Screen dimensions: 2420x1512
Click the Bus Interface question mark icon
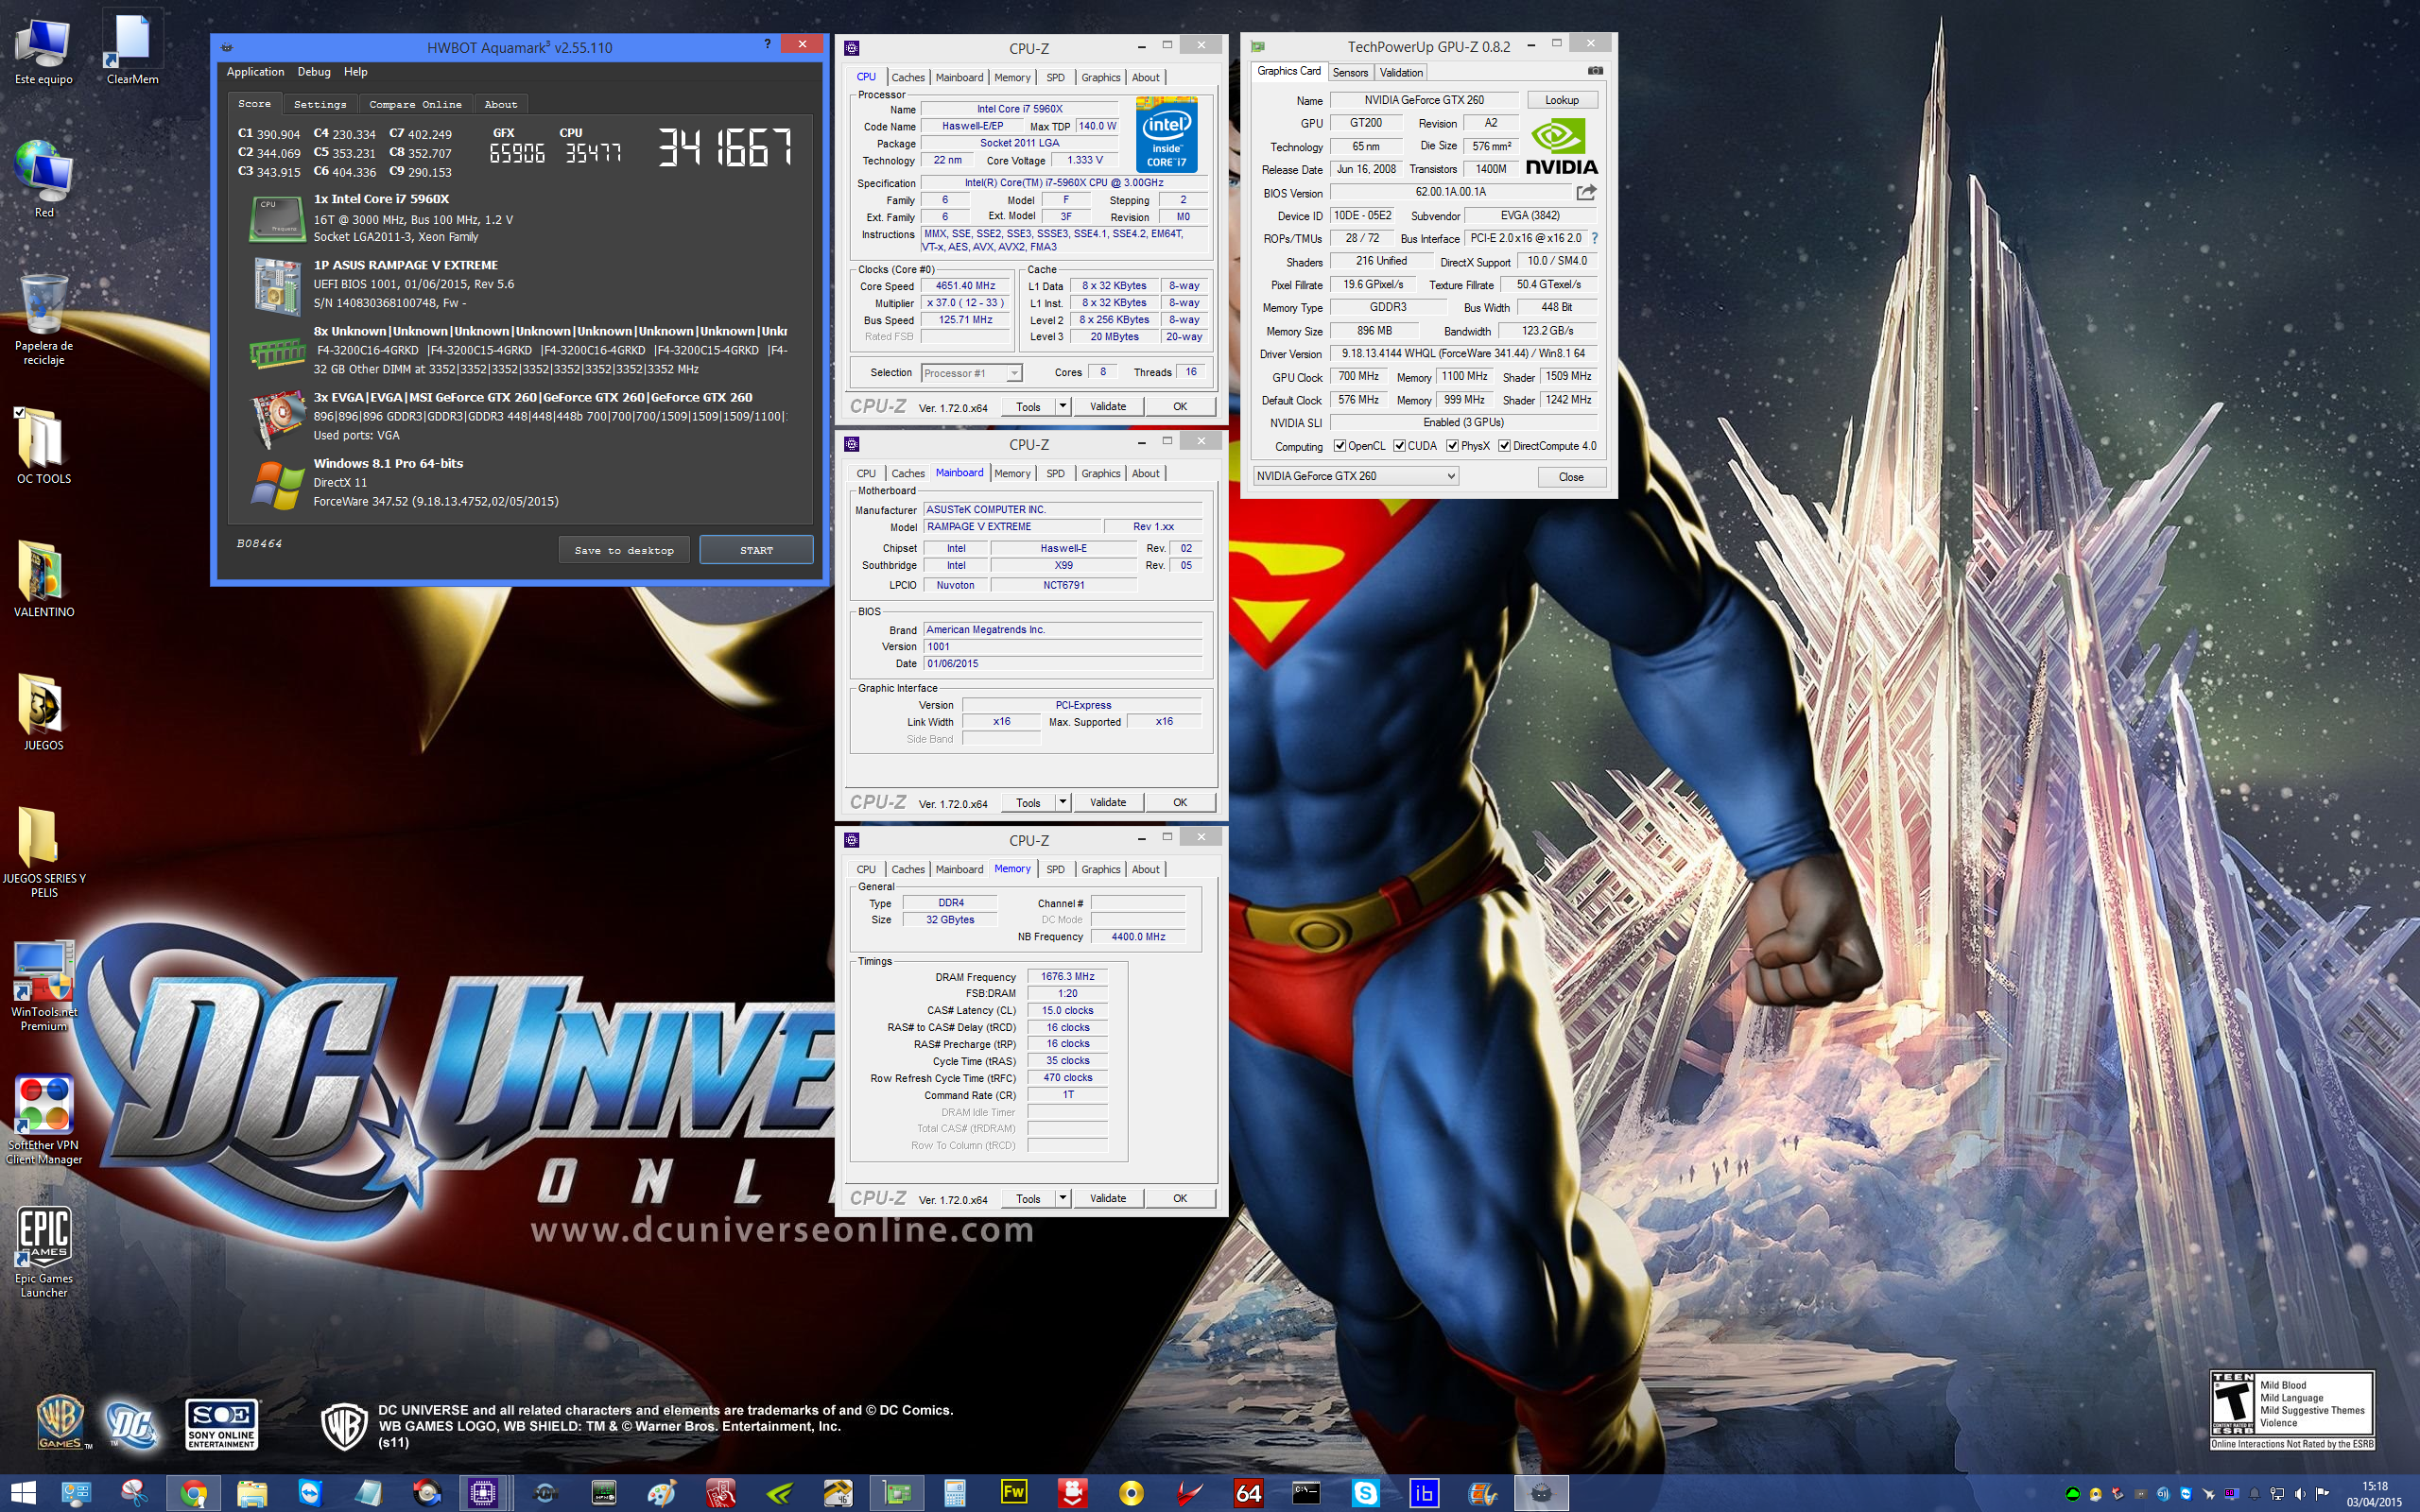pos(1594,239)
